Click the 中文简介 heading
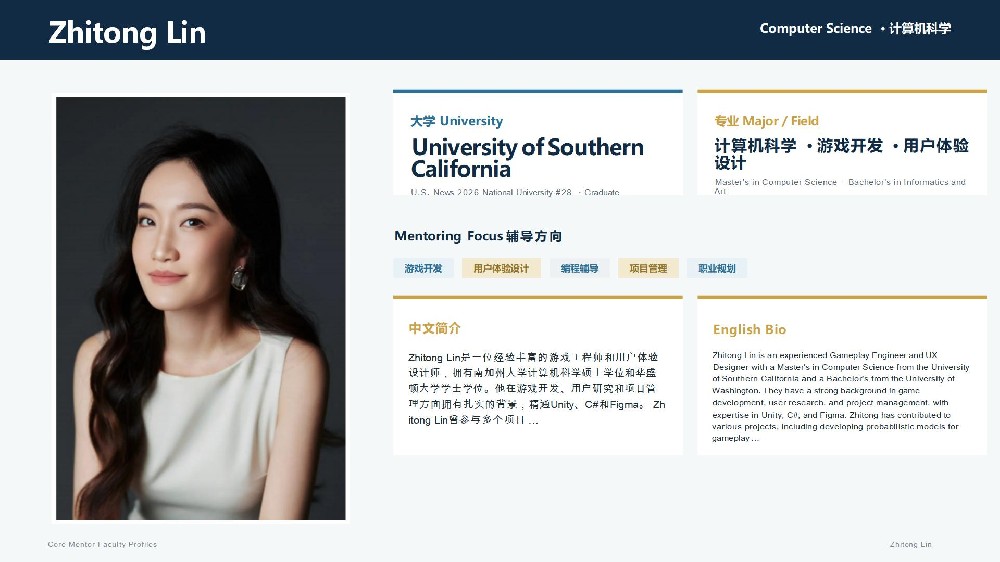Screen dimensions: 1000x562 434,329
